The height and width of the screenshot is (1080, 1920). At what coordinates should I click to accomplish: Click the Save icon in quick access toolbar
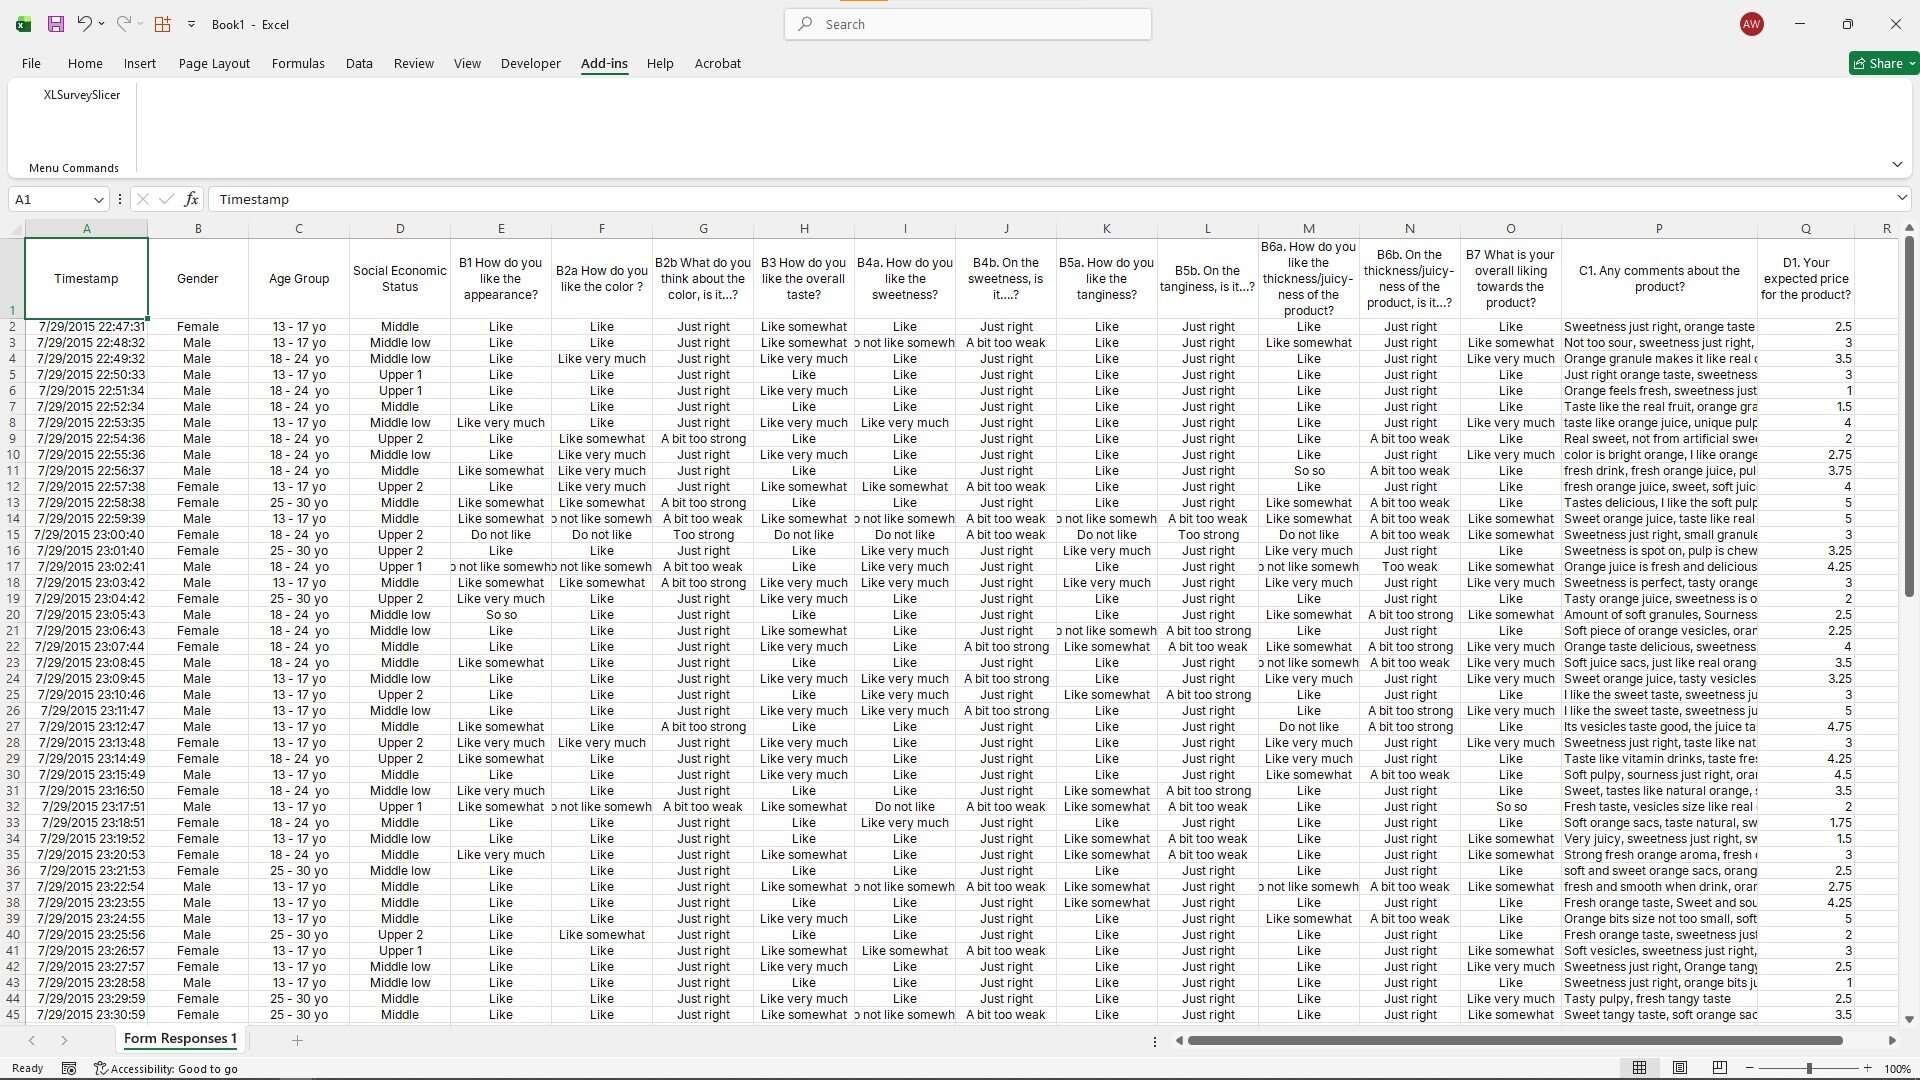tap(56, 24)
